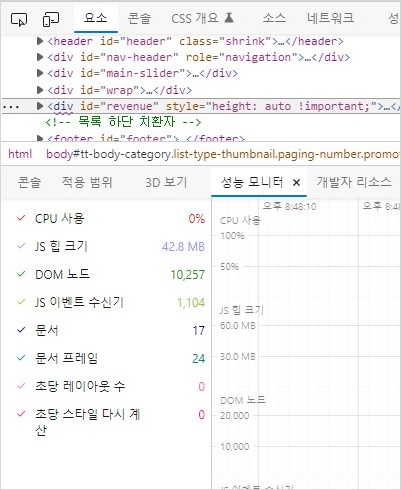
Task: Click the 10,257 DOM node count
Action: coord(188,275)
